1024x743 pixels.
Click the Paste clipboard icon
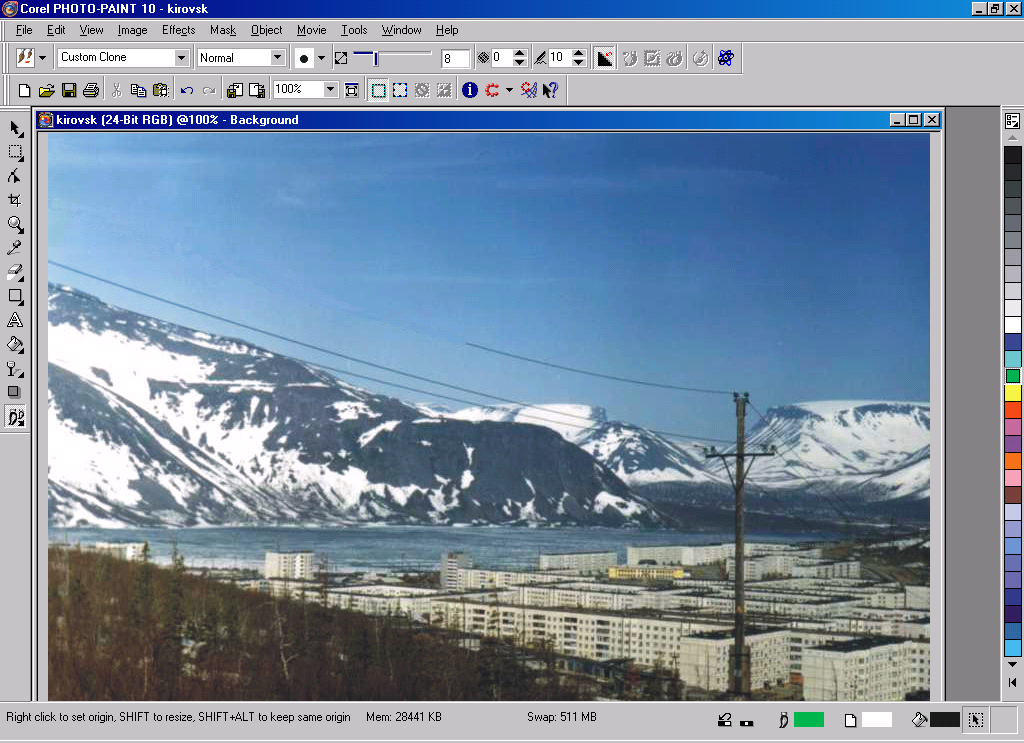point(161,90)
